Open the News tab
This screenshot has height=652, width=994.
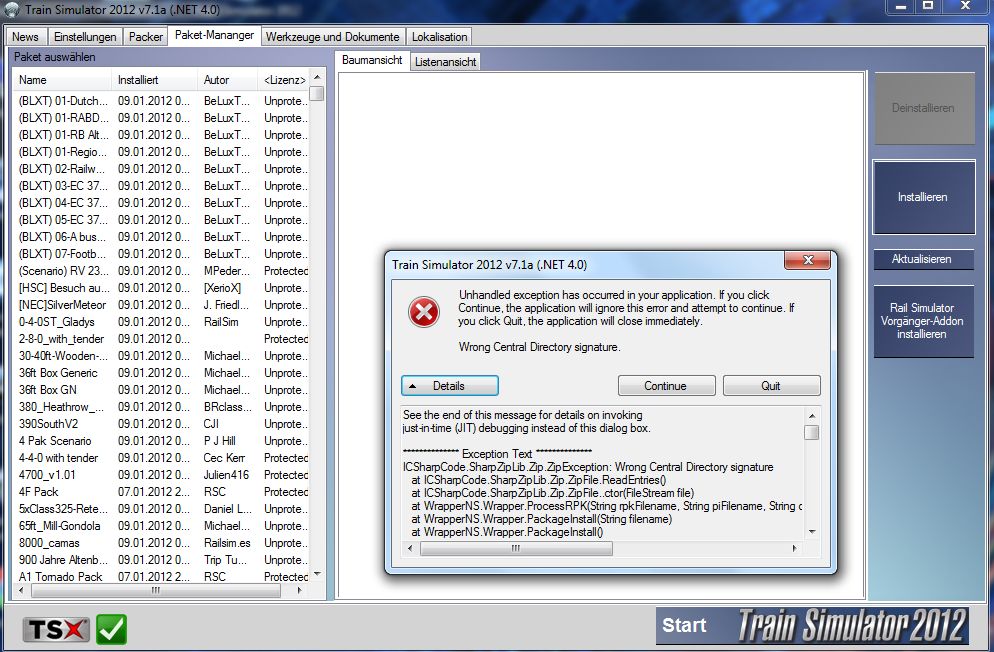click(25, 37)
